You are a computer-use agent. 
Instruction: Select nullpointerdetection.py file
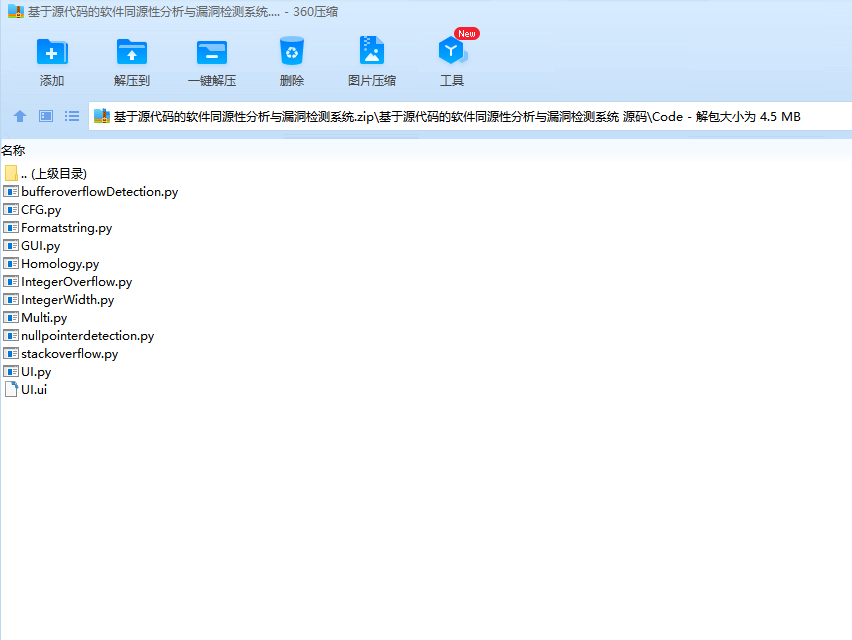[x=79, y=335]
